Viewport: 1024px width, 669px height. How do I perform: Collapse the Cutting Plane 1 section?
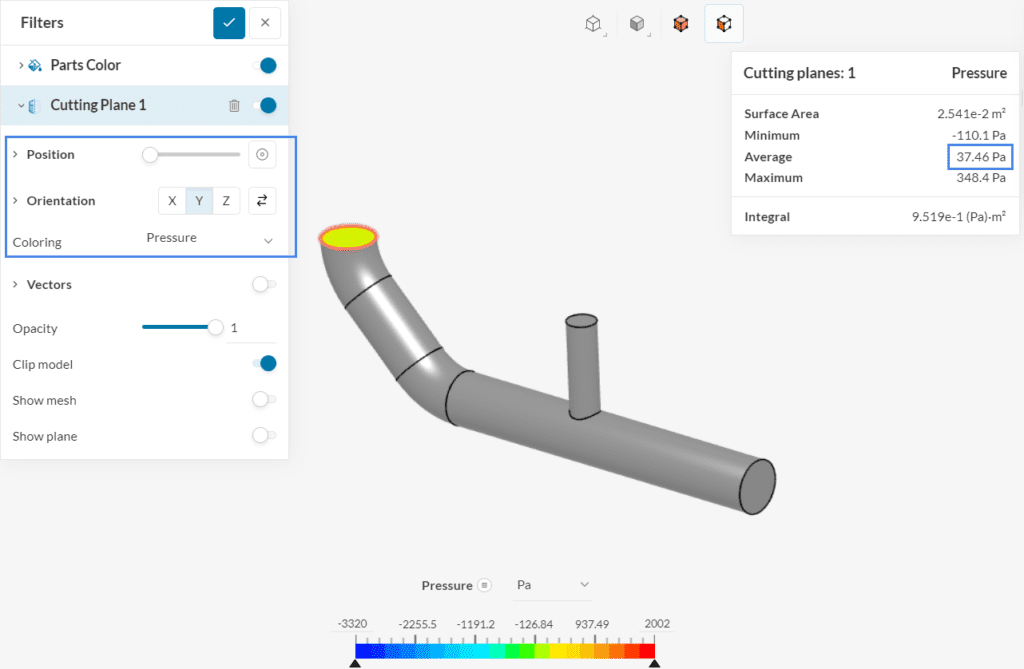point(22,105)
